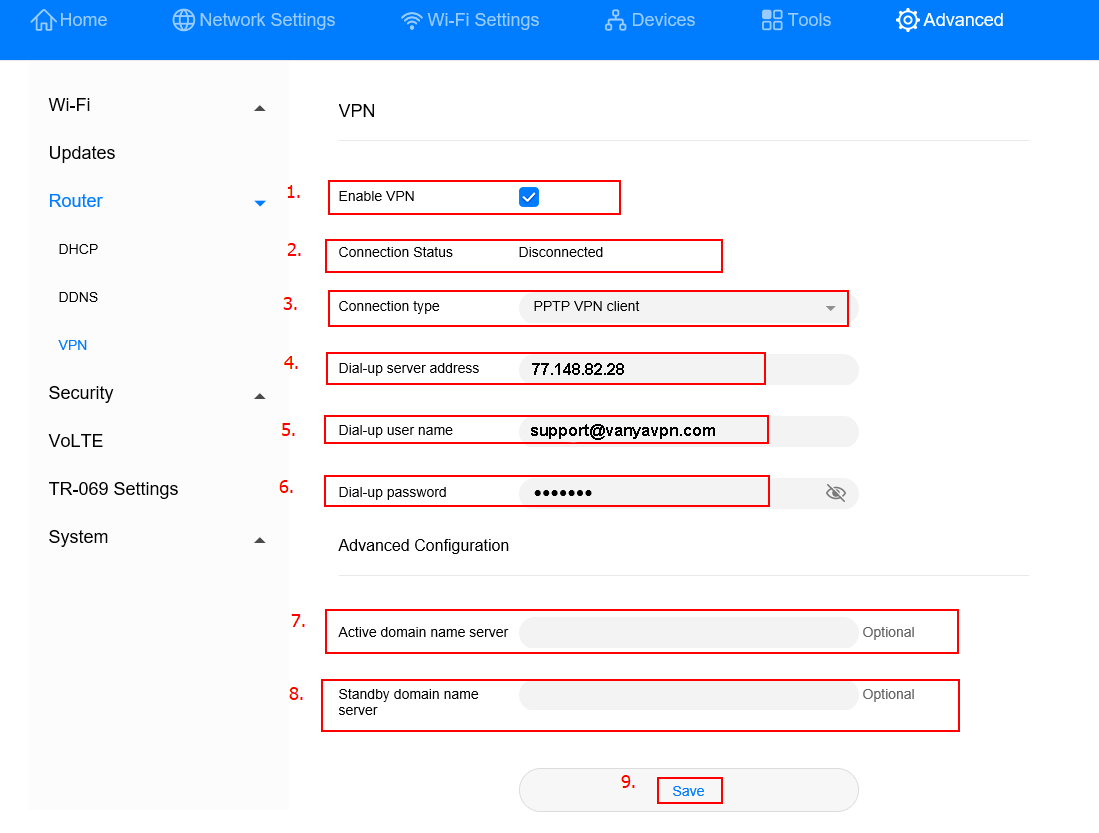Open TR-069 Settings in sidebar
The image size is (1099, 833).
(x=113, y=489)
